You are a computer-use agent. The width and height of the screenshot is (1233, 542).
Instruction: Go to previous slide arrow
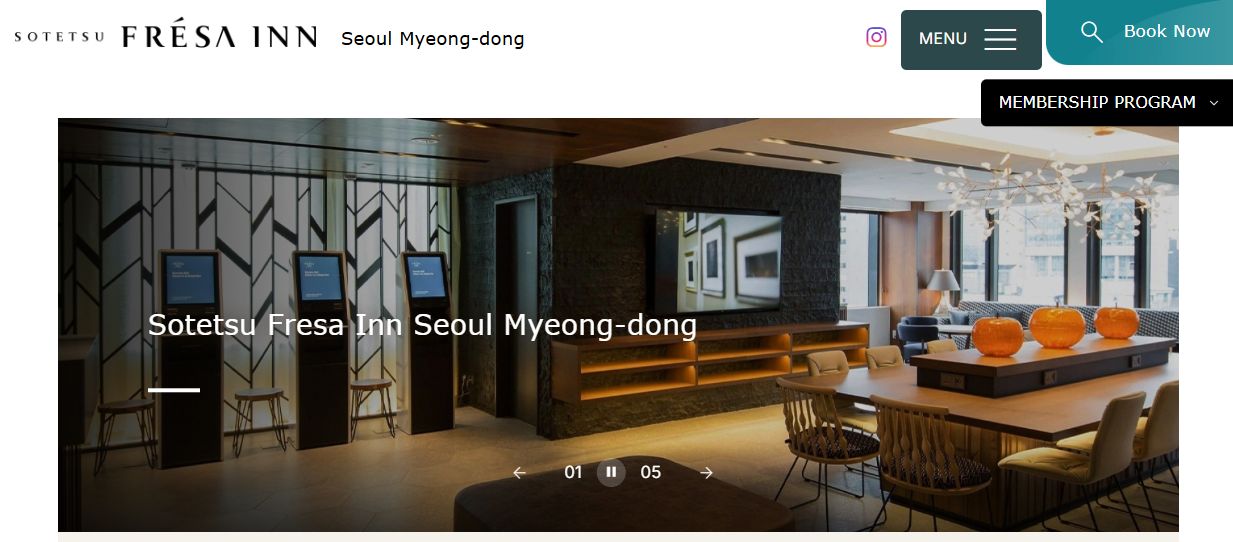tap(519, 473)
